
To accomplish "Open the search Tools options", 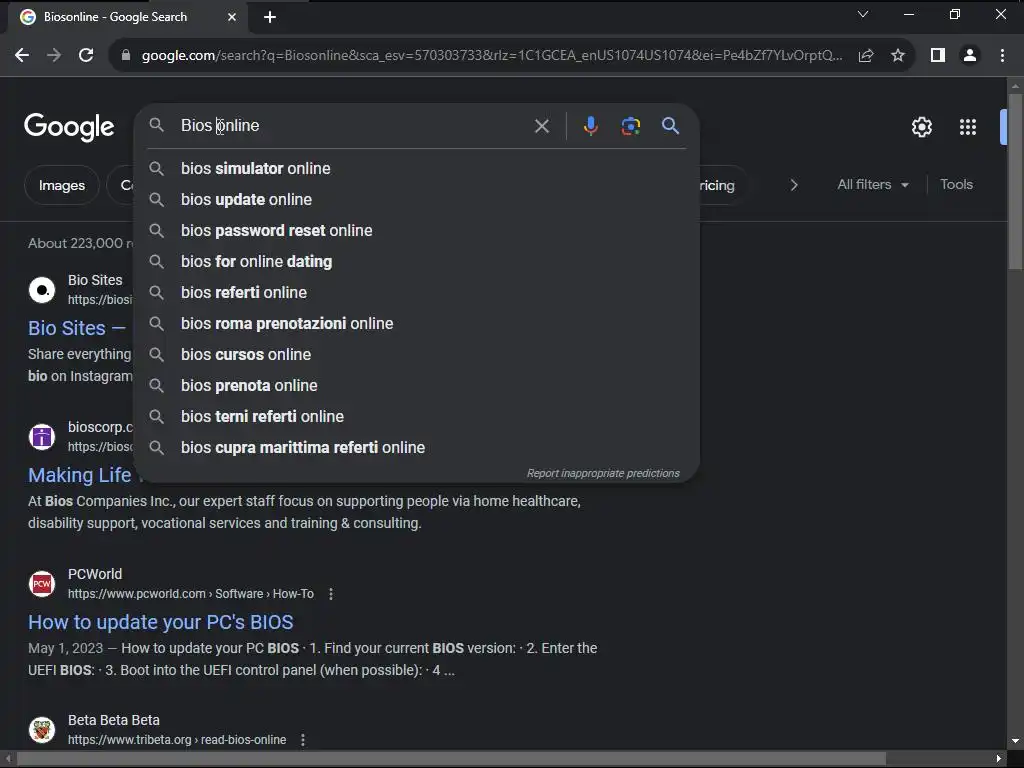I will coord(956,185).
